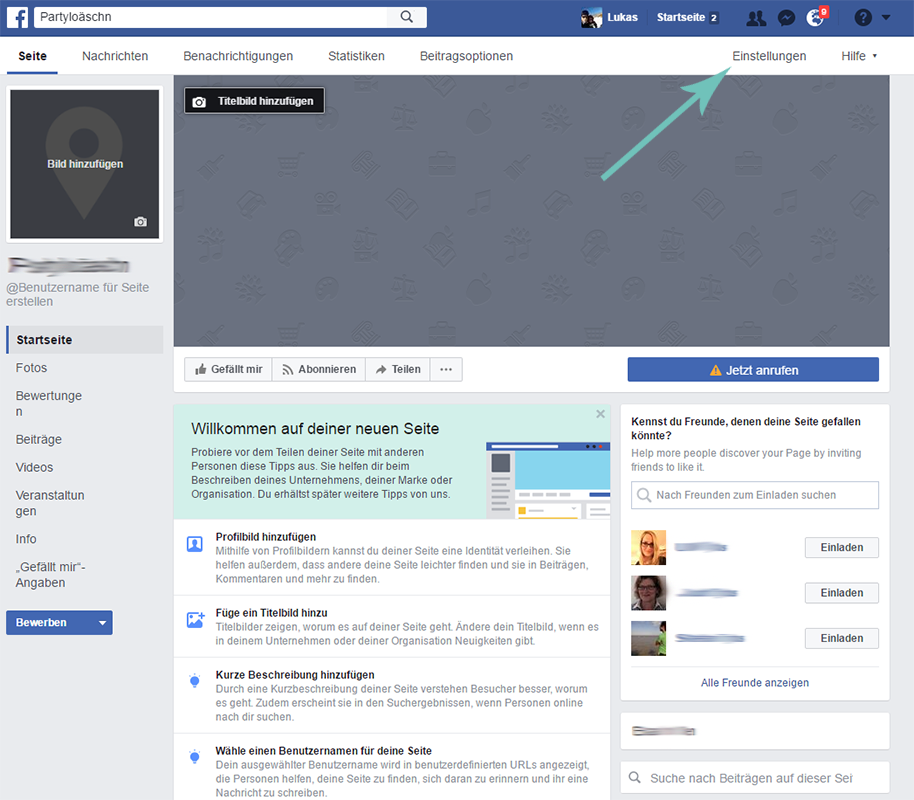
Task: Open the Statistiken tab
Action: point(356,56)
